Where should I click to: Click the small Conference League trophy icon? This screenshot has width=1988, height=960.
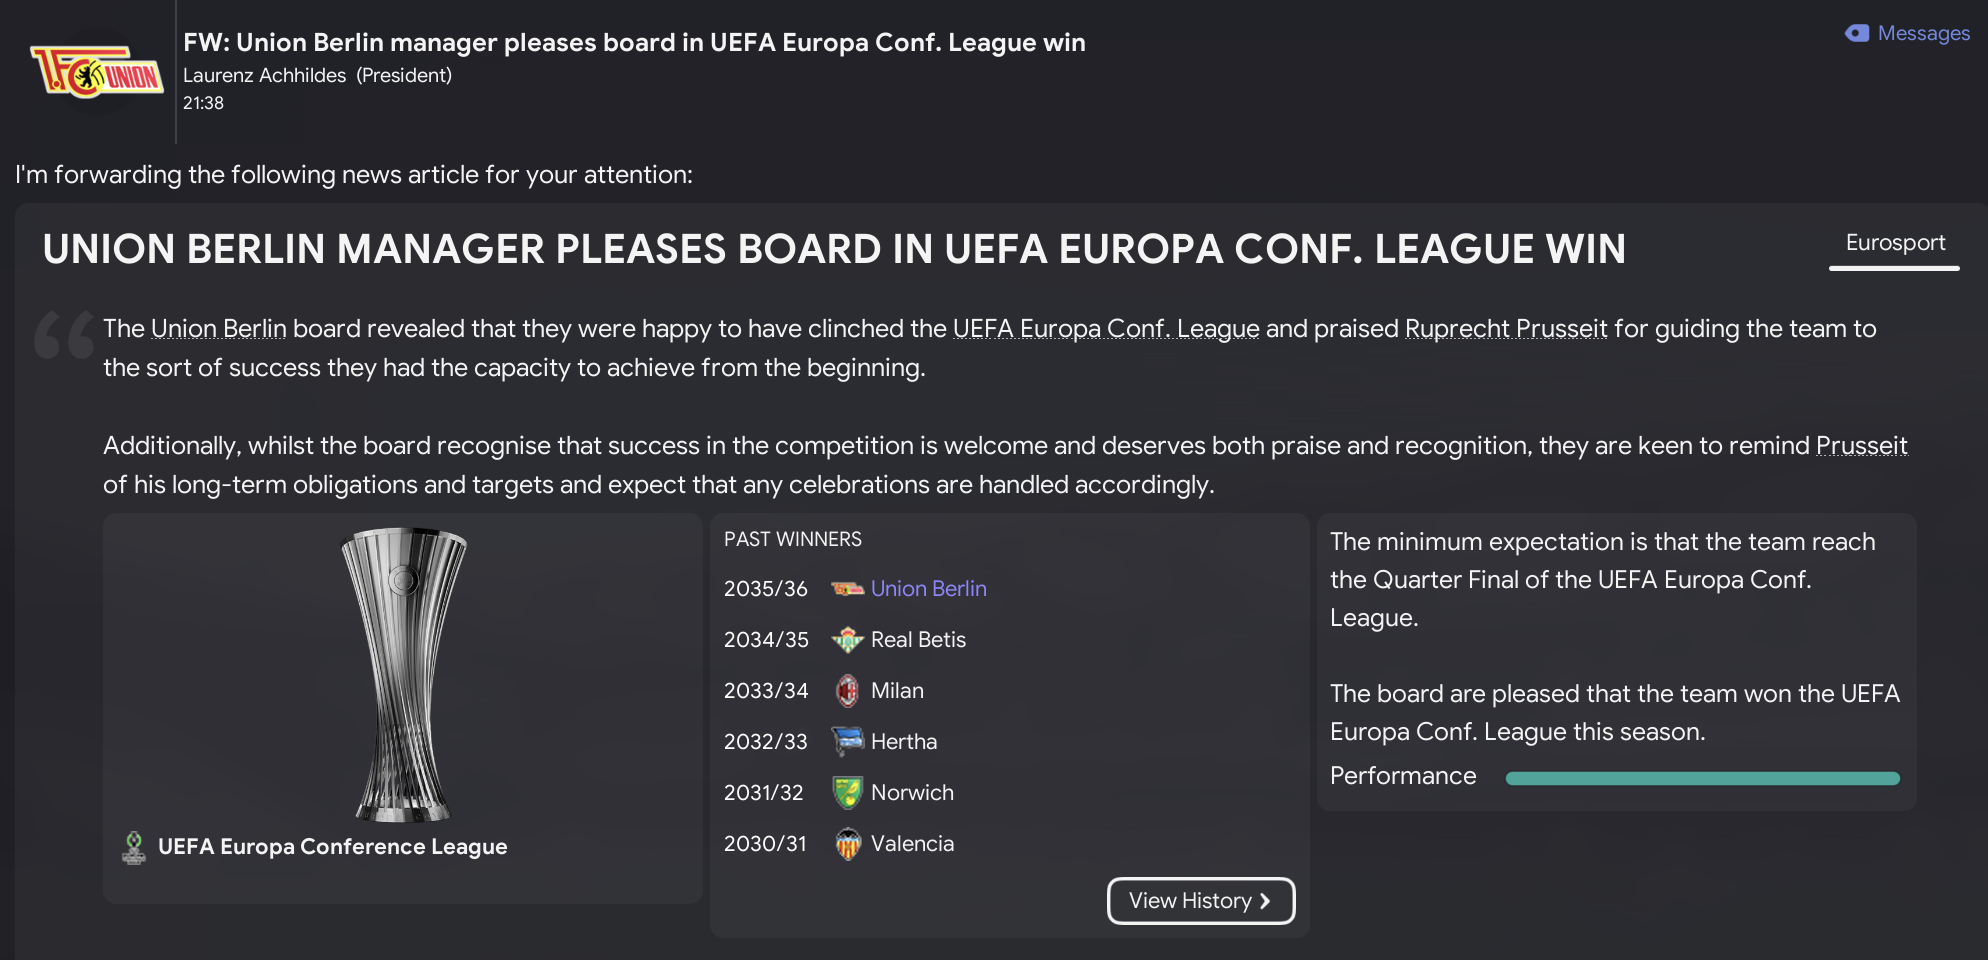coord(133,847)
